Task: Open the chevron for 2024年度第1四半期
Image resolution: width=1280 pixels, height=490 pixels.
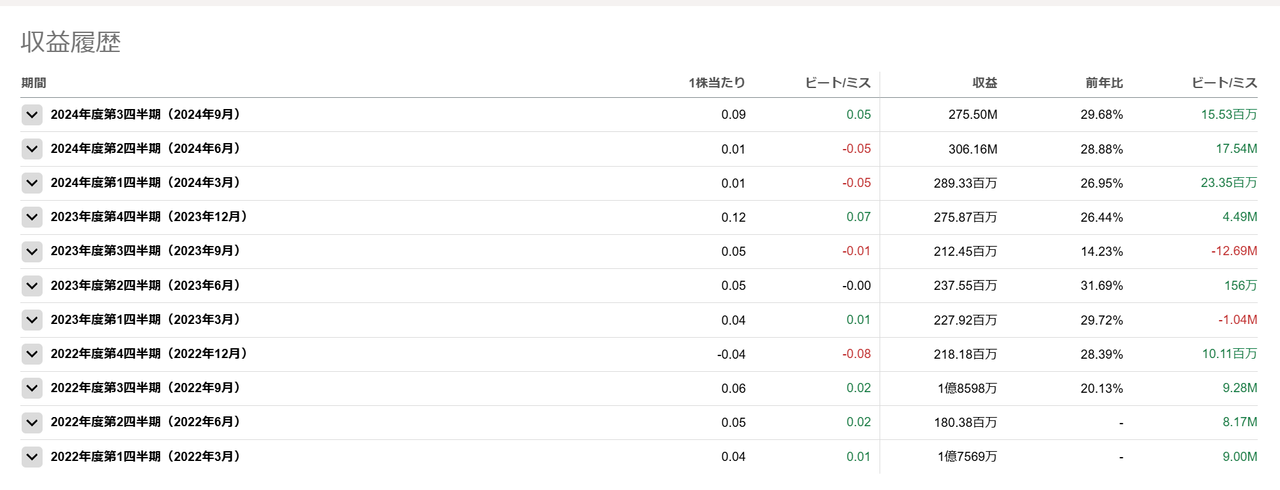Action: [x=32, y=183]
